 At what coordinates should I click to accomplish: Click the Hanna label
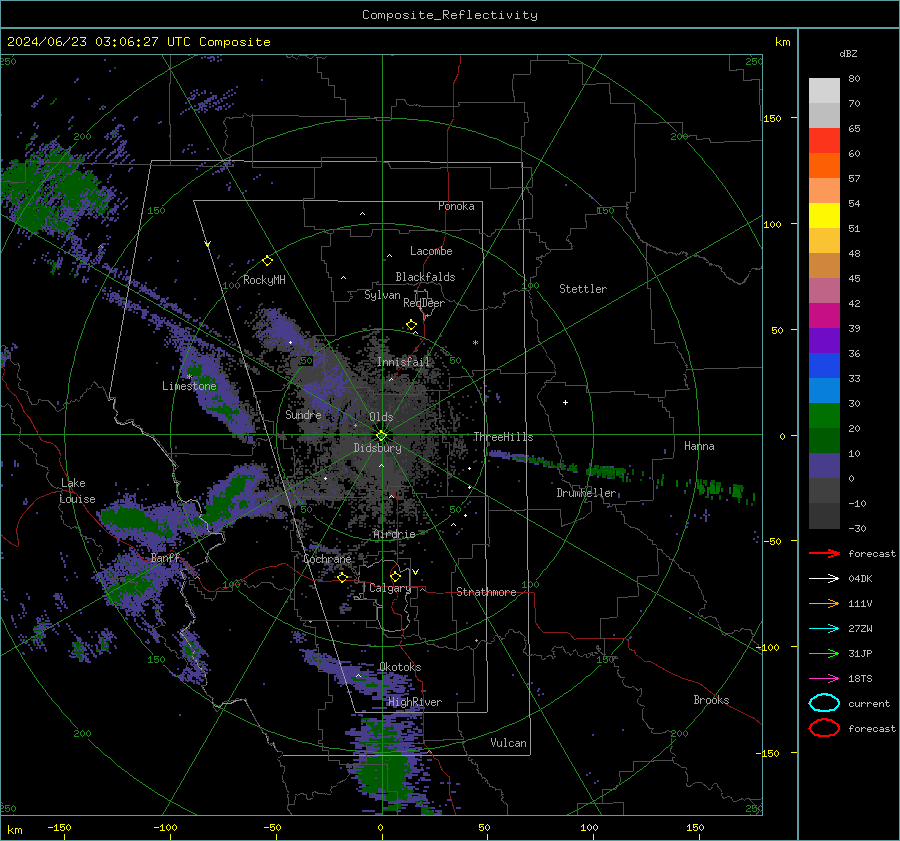[x=699, y=446]
